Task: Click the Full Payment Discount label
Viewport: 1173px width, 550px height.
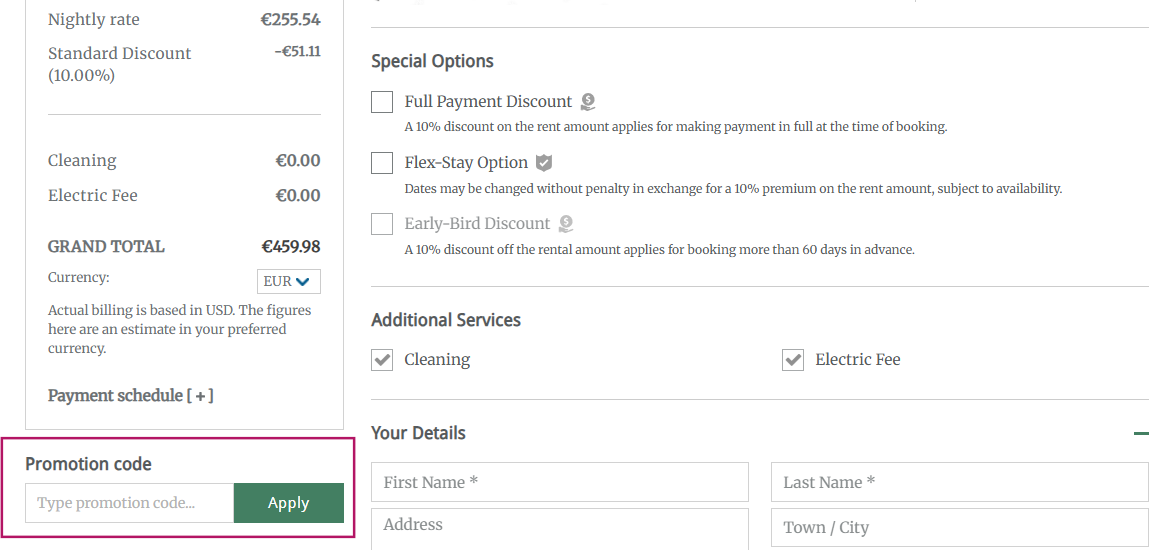Action: (488, 101)
